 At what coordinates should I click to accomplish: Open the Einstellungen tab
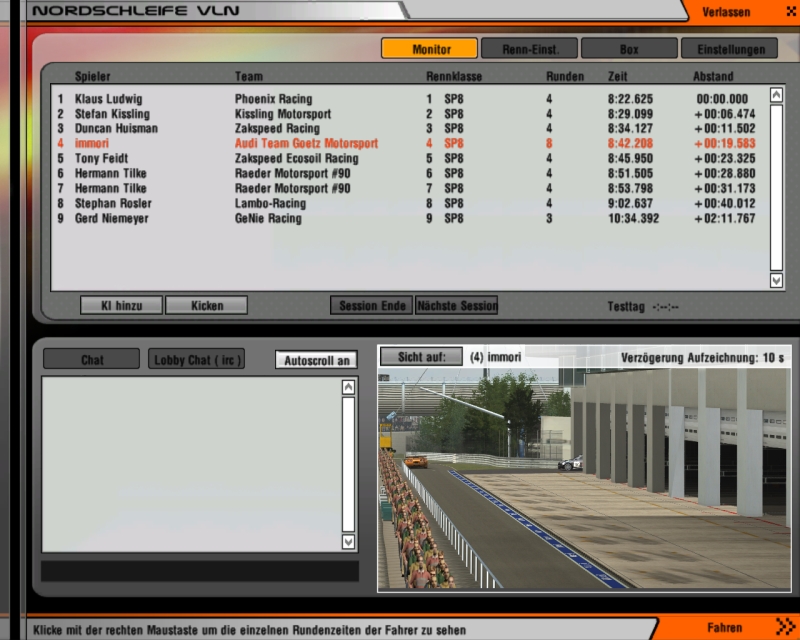pos(729,48)
